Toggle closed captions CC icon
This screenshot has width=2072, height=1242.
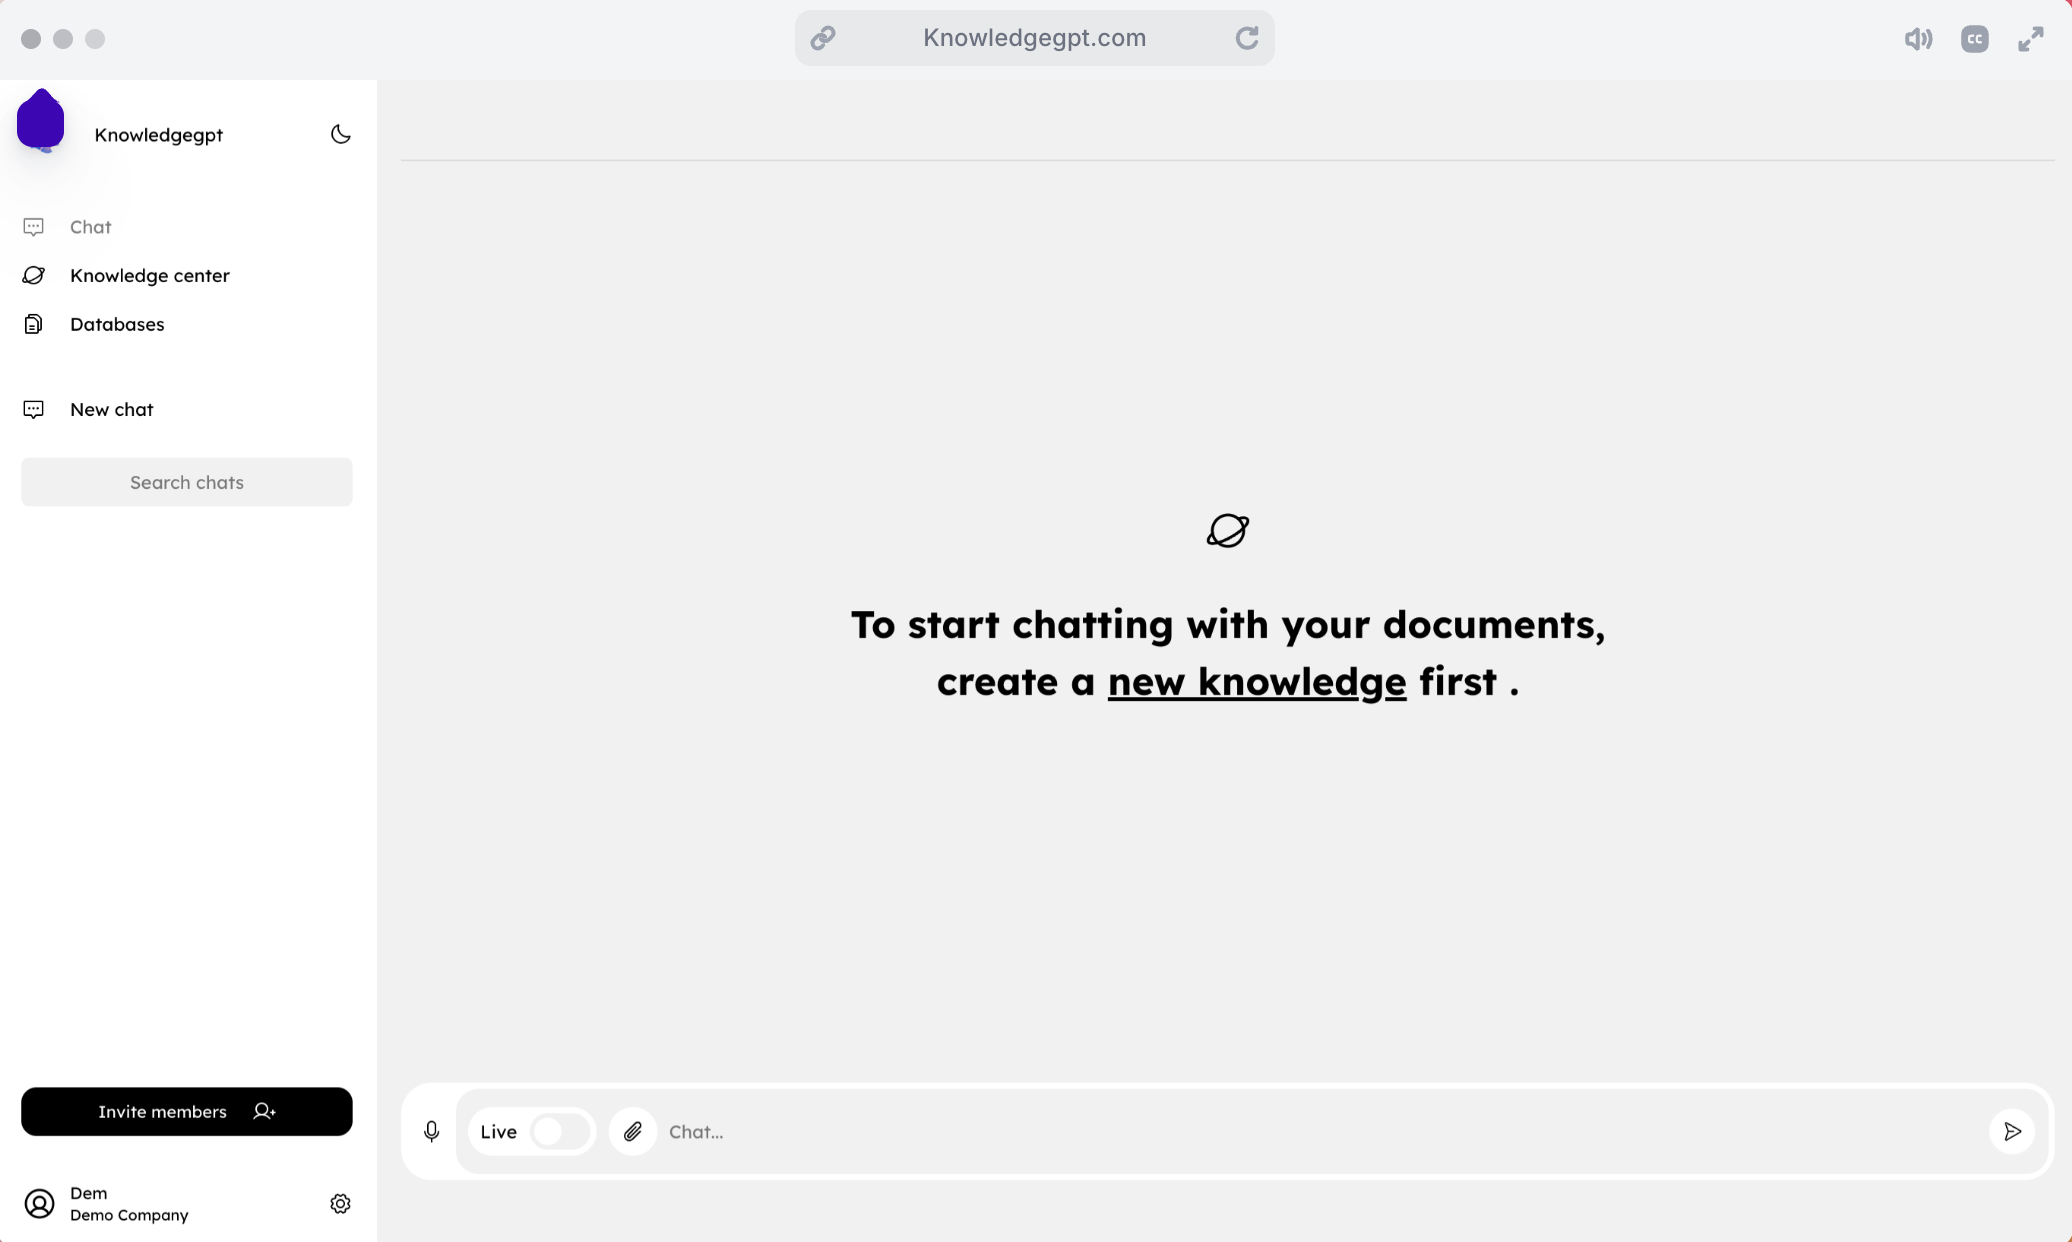tap(1974, 39)
